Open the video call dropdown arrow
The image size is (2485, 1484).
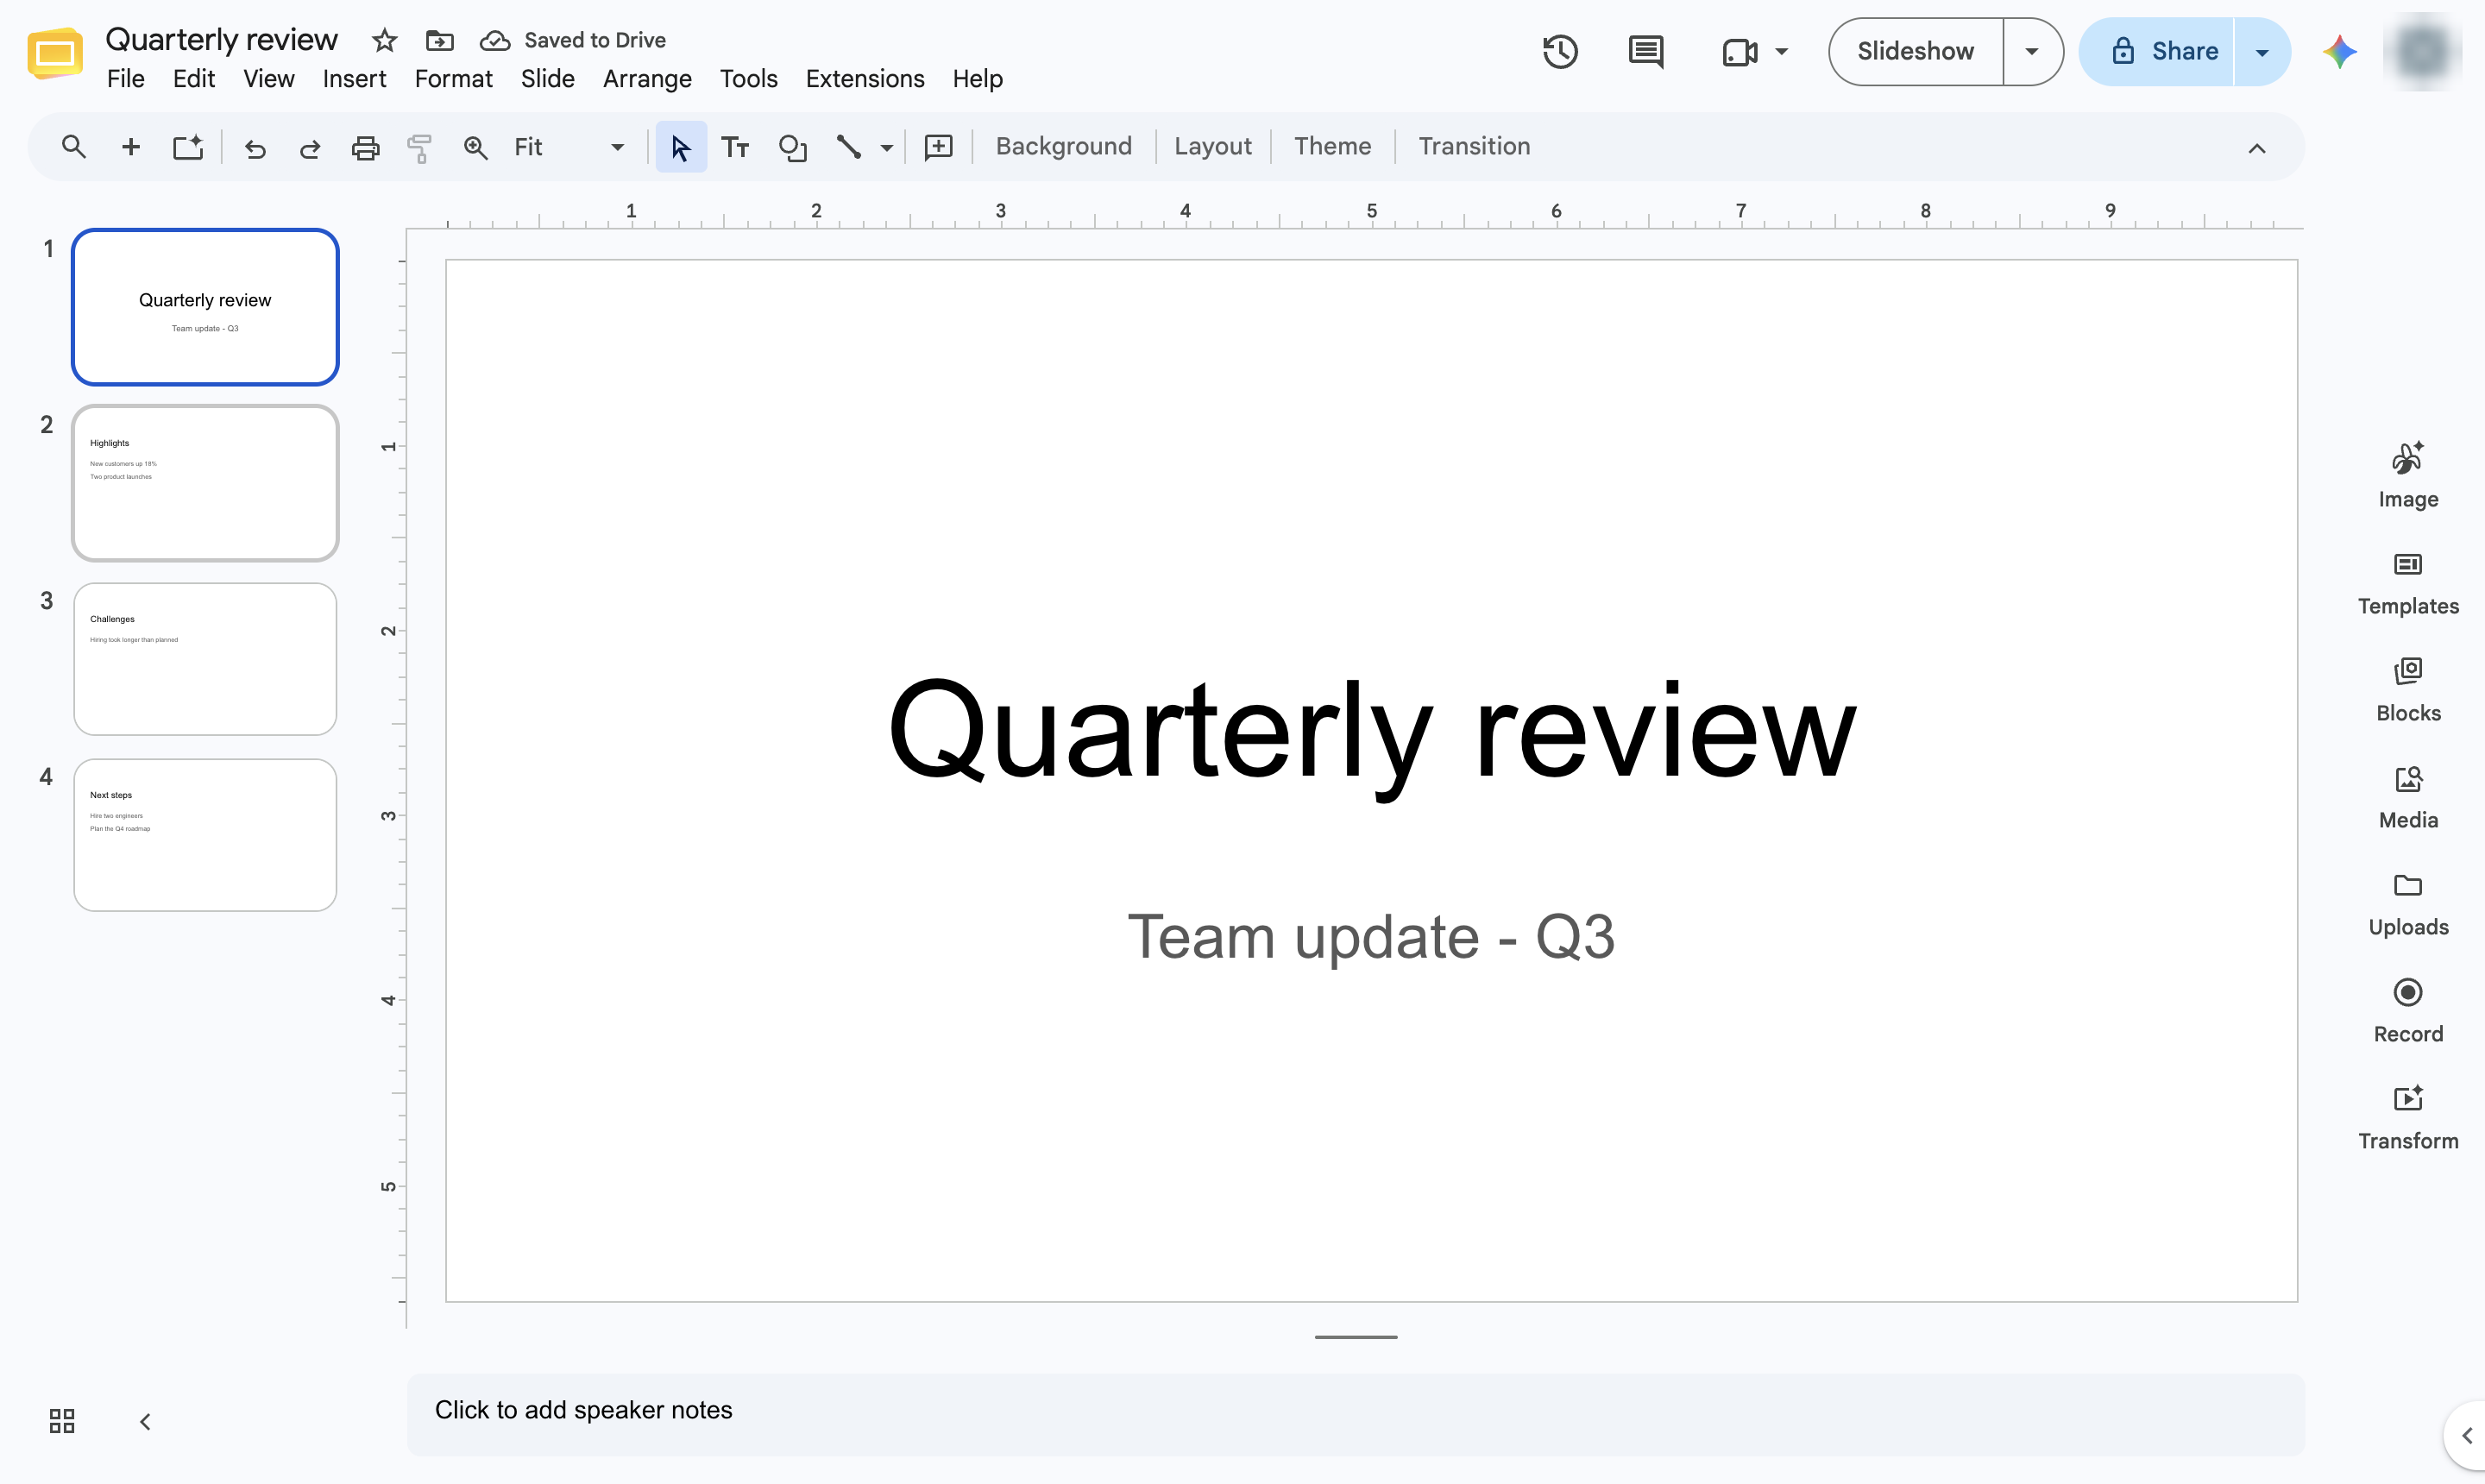1781,51
